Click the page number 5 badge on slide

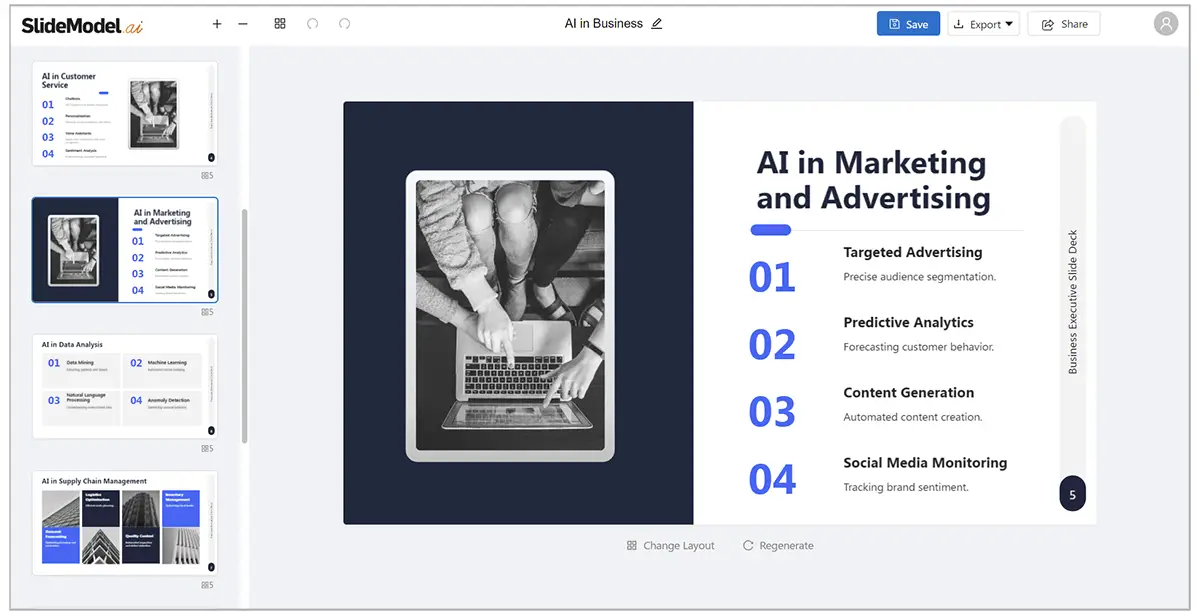click(1072, 494)
